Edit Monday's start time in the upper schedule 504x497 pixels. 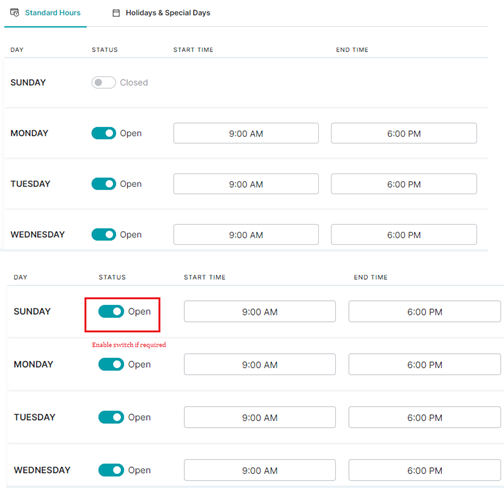(x=246, y=133)
